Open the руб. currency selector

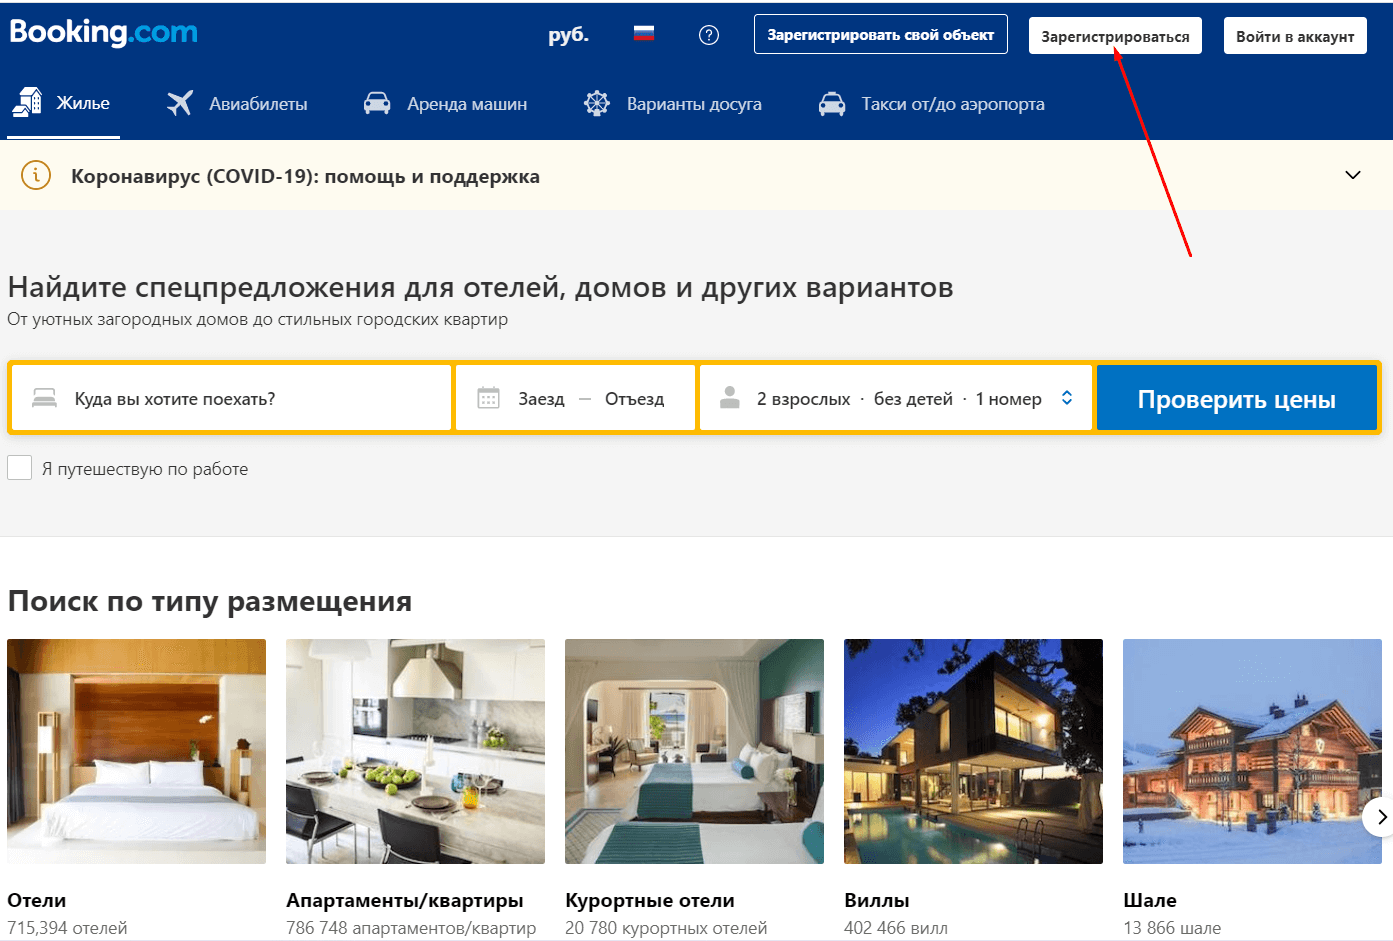(x=568, y=35)
